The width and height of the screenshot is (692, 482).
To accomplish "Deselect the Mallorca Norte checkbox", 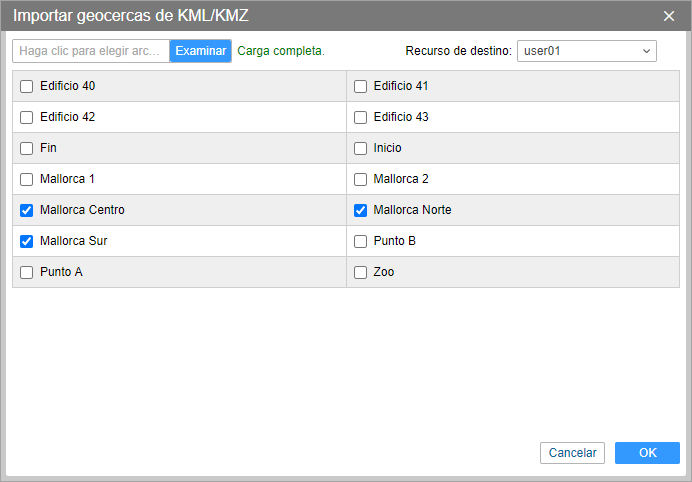I will point(360,210).
